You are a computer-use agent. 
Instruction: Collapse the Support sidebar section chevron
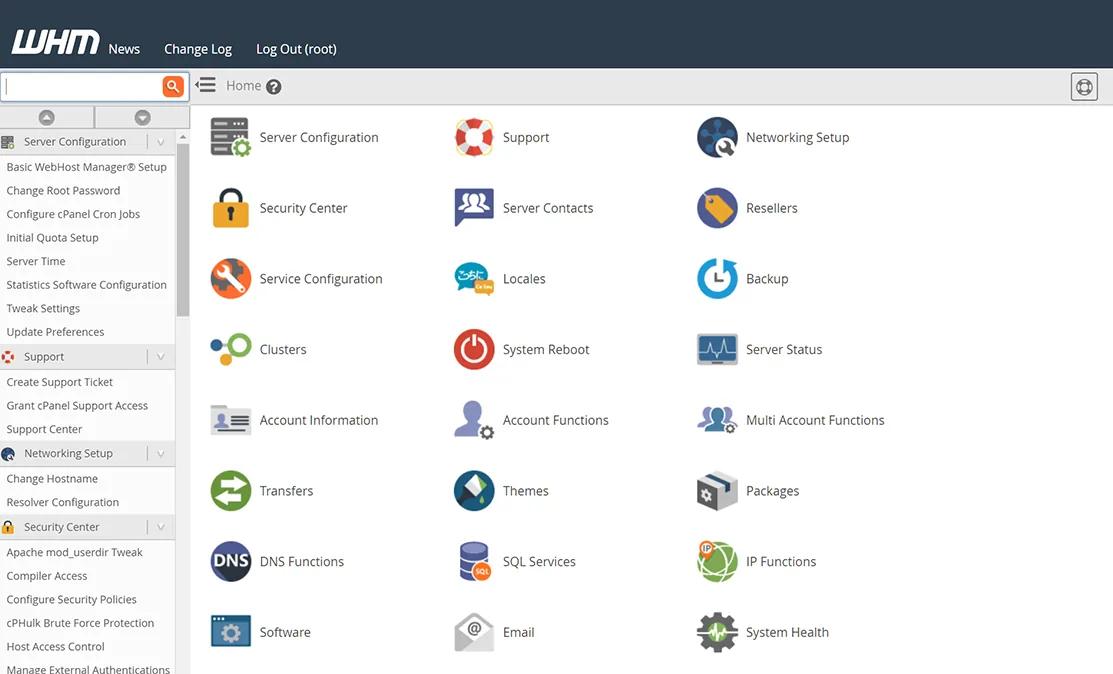tap(160, 357)
